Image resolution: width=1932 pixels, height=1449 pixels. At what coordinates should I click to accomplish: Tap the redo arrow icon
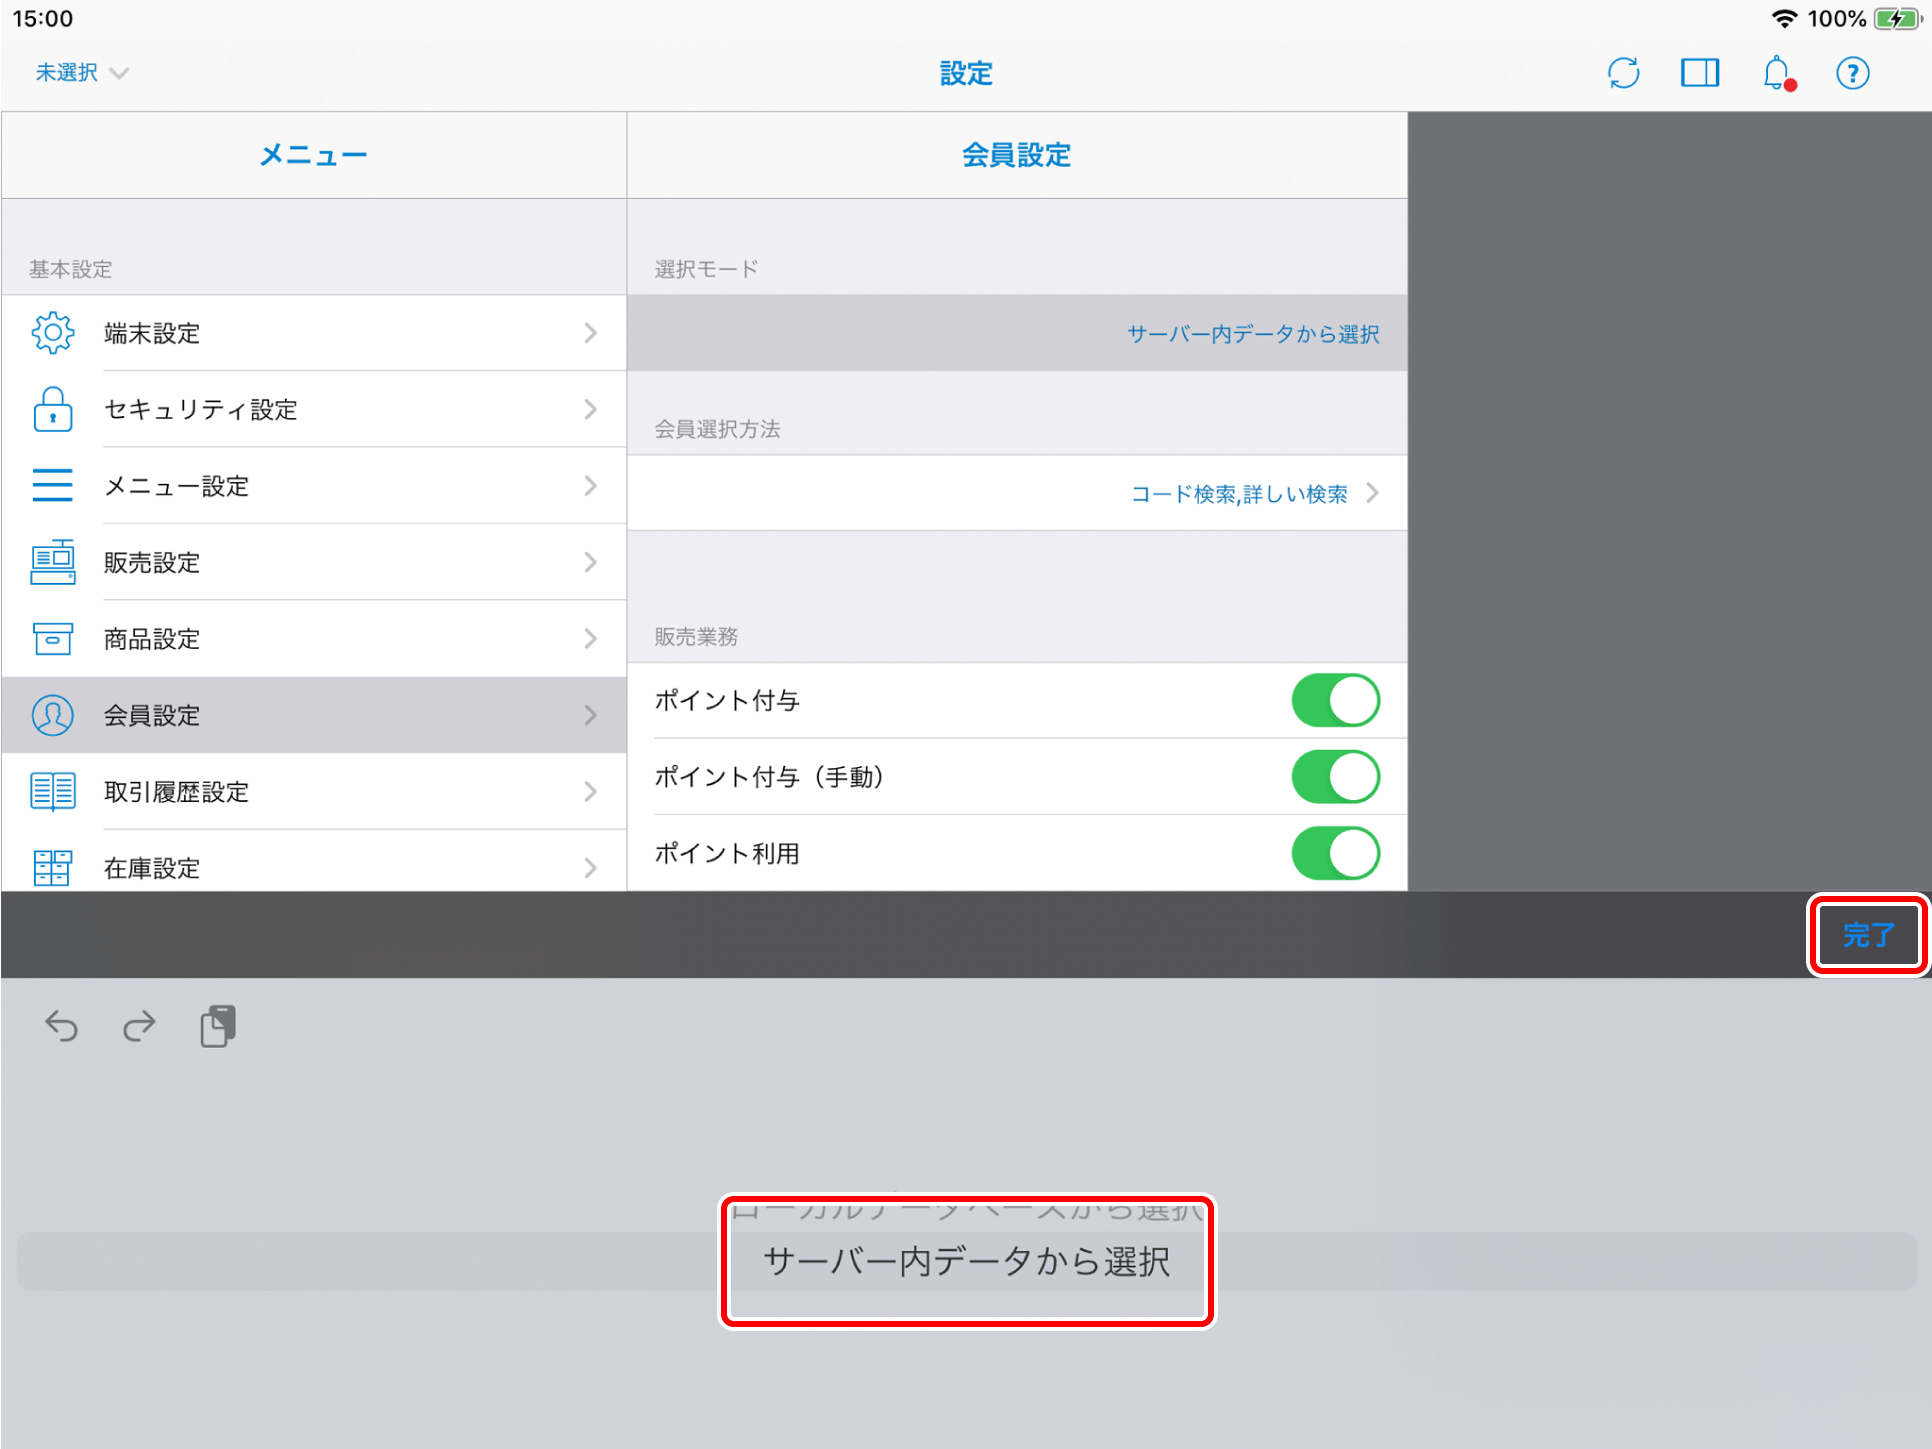(139, 1026)
